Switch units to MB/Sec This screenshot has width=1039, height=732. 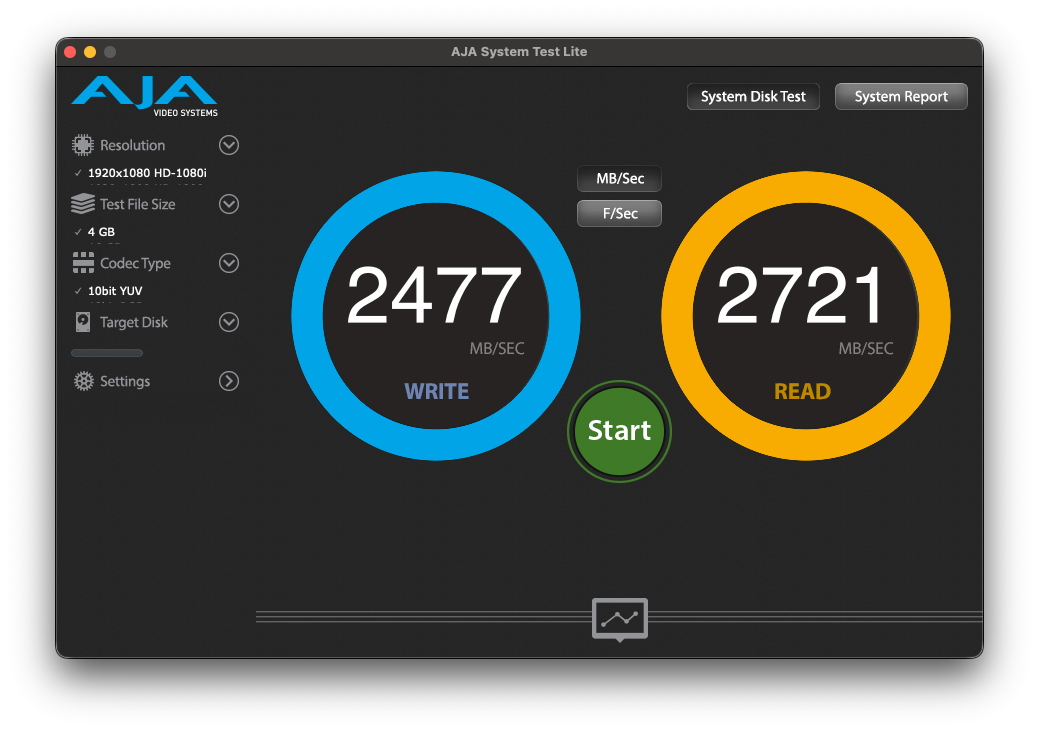(x=620, y=178)
